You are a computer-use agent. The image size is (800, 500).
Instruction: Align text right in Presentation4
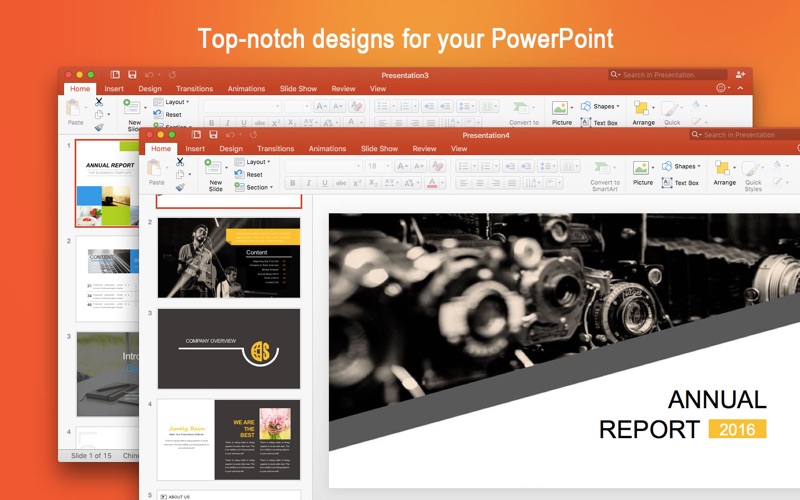(x=496, y=183)
